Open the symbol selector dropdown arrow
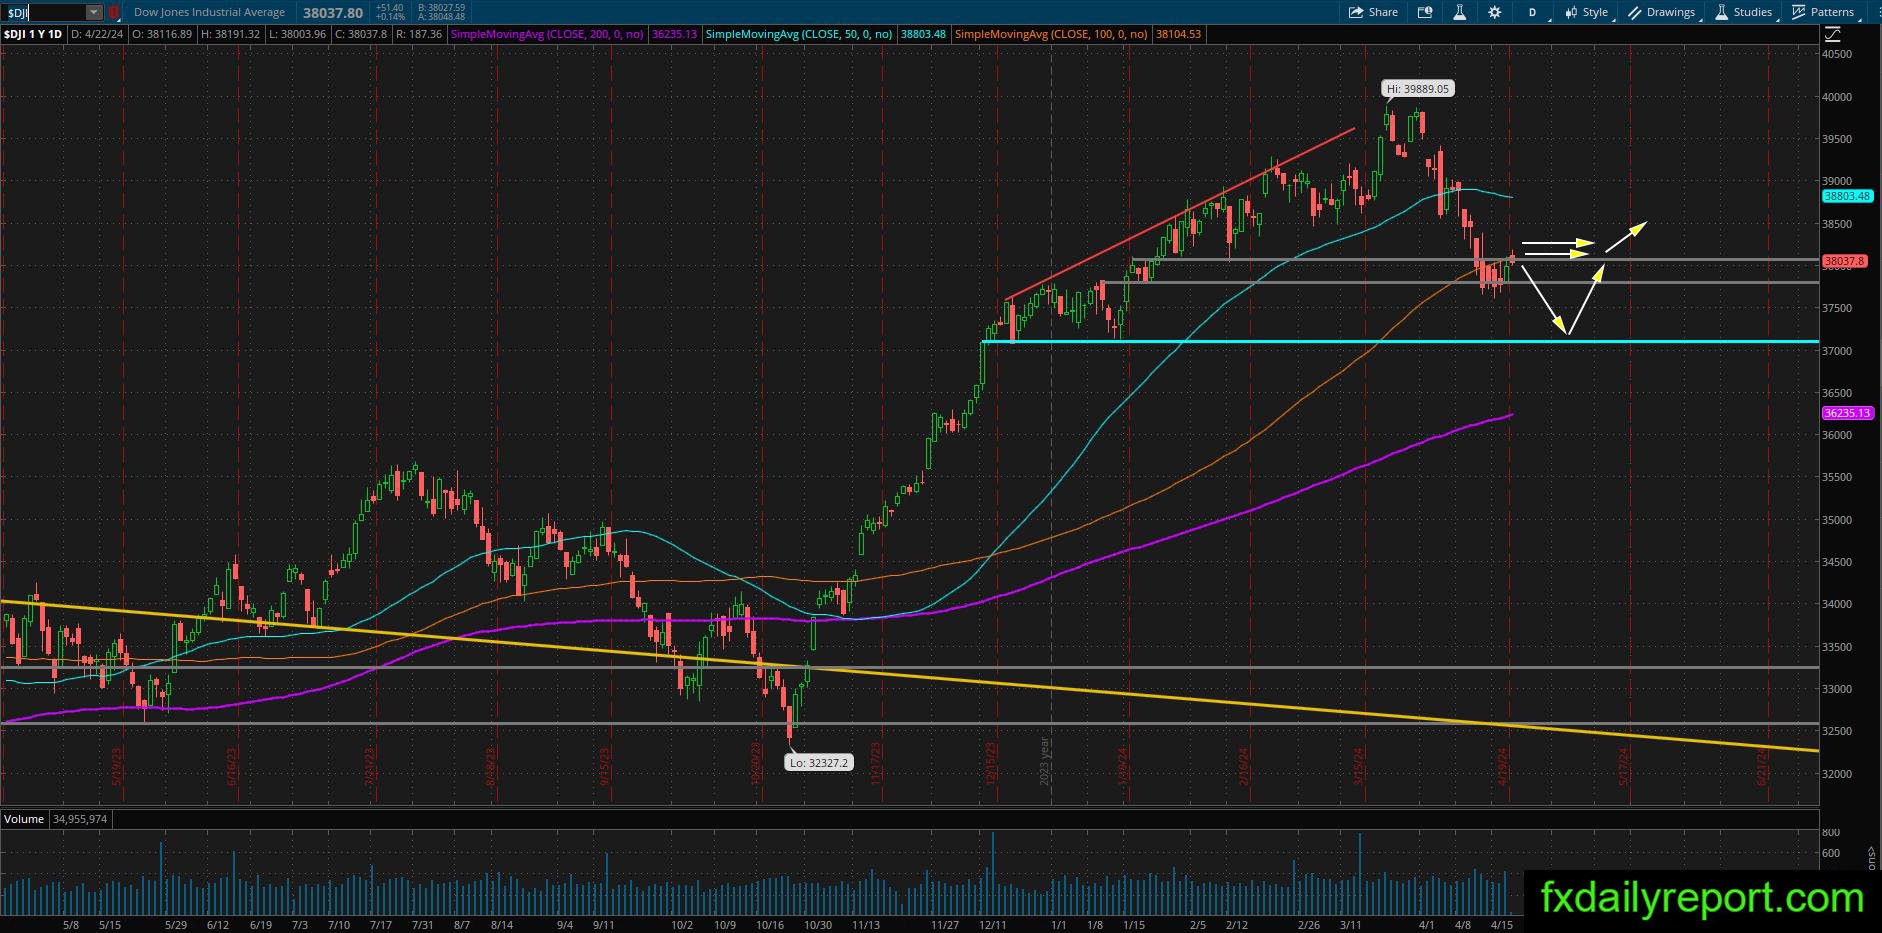This screenshot has height=933, width=1882. tap(94, 12)
